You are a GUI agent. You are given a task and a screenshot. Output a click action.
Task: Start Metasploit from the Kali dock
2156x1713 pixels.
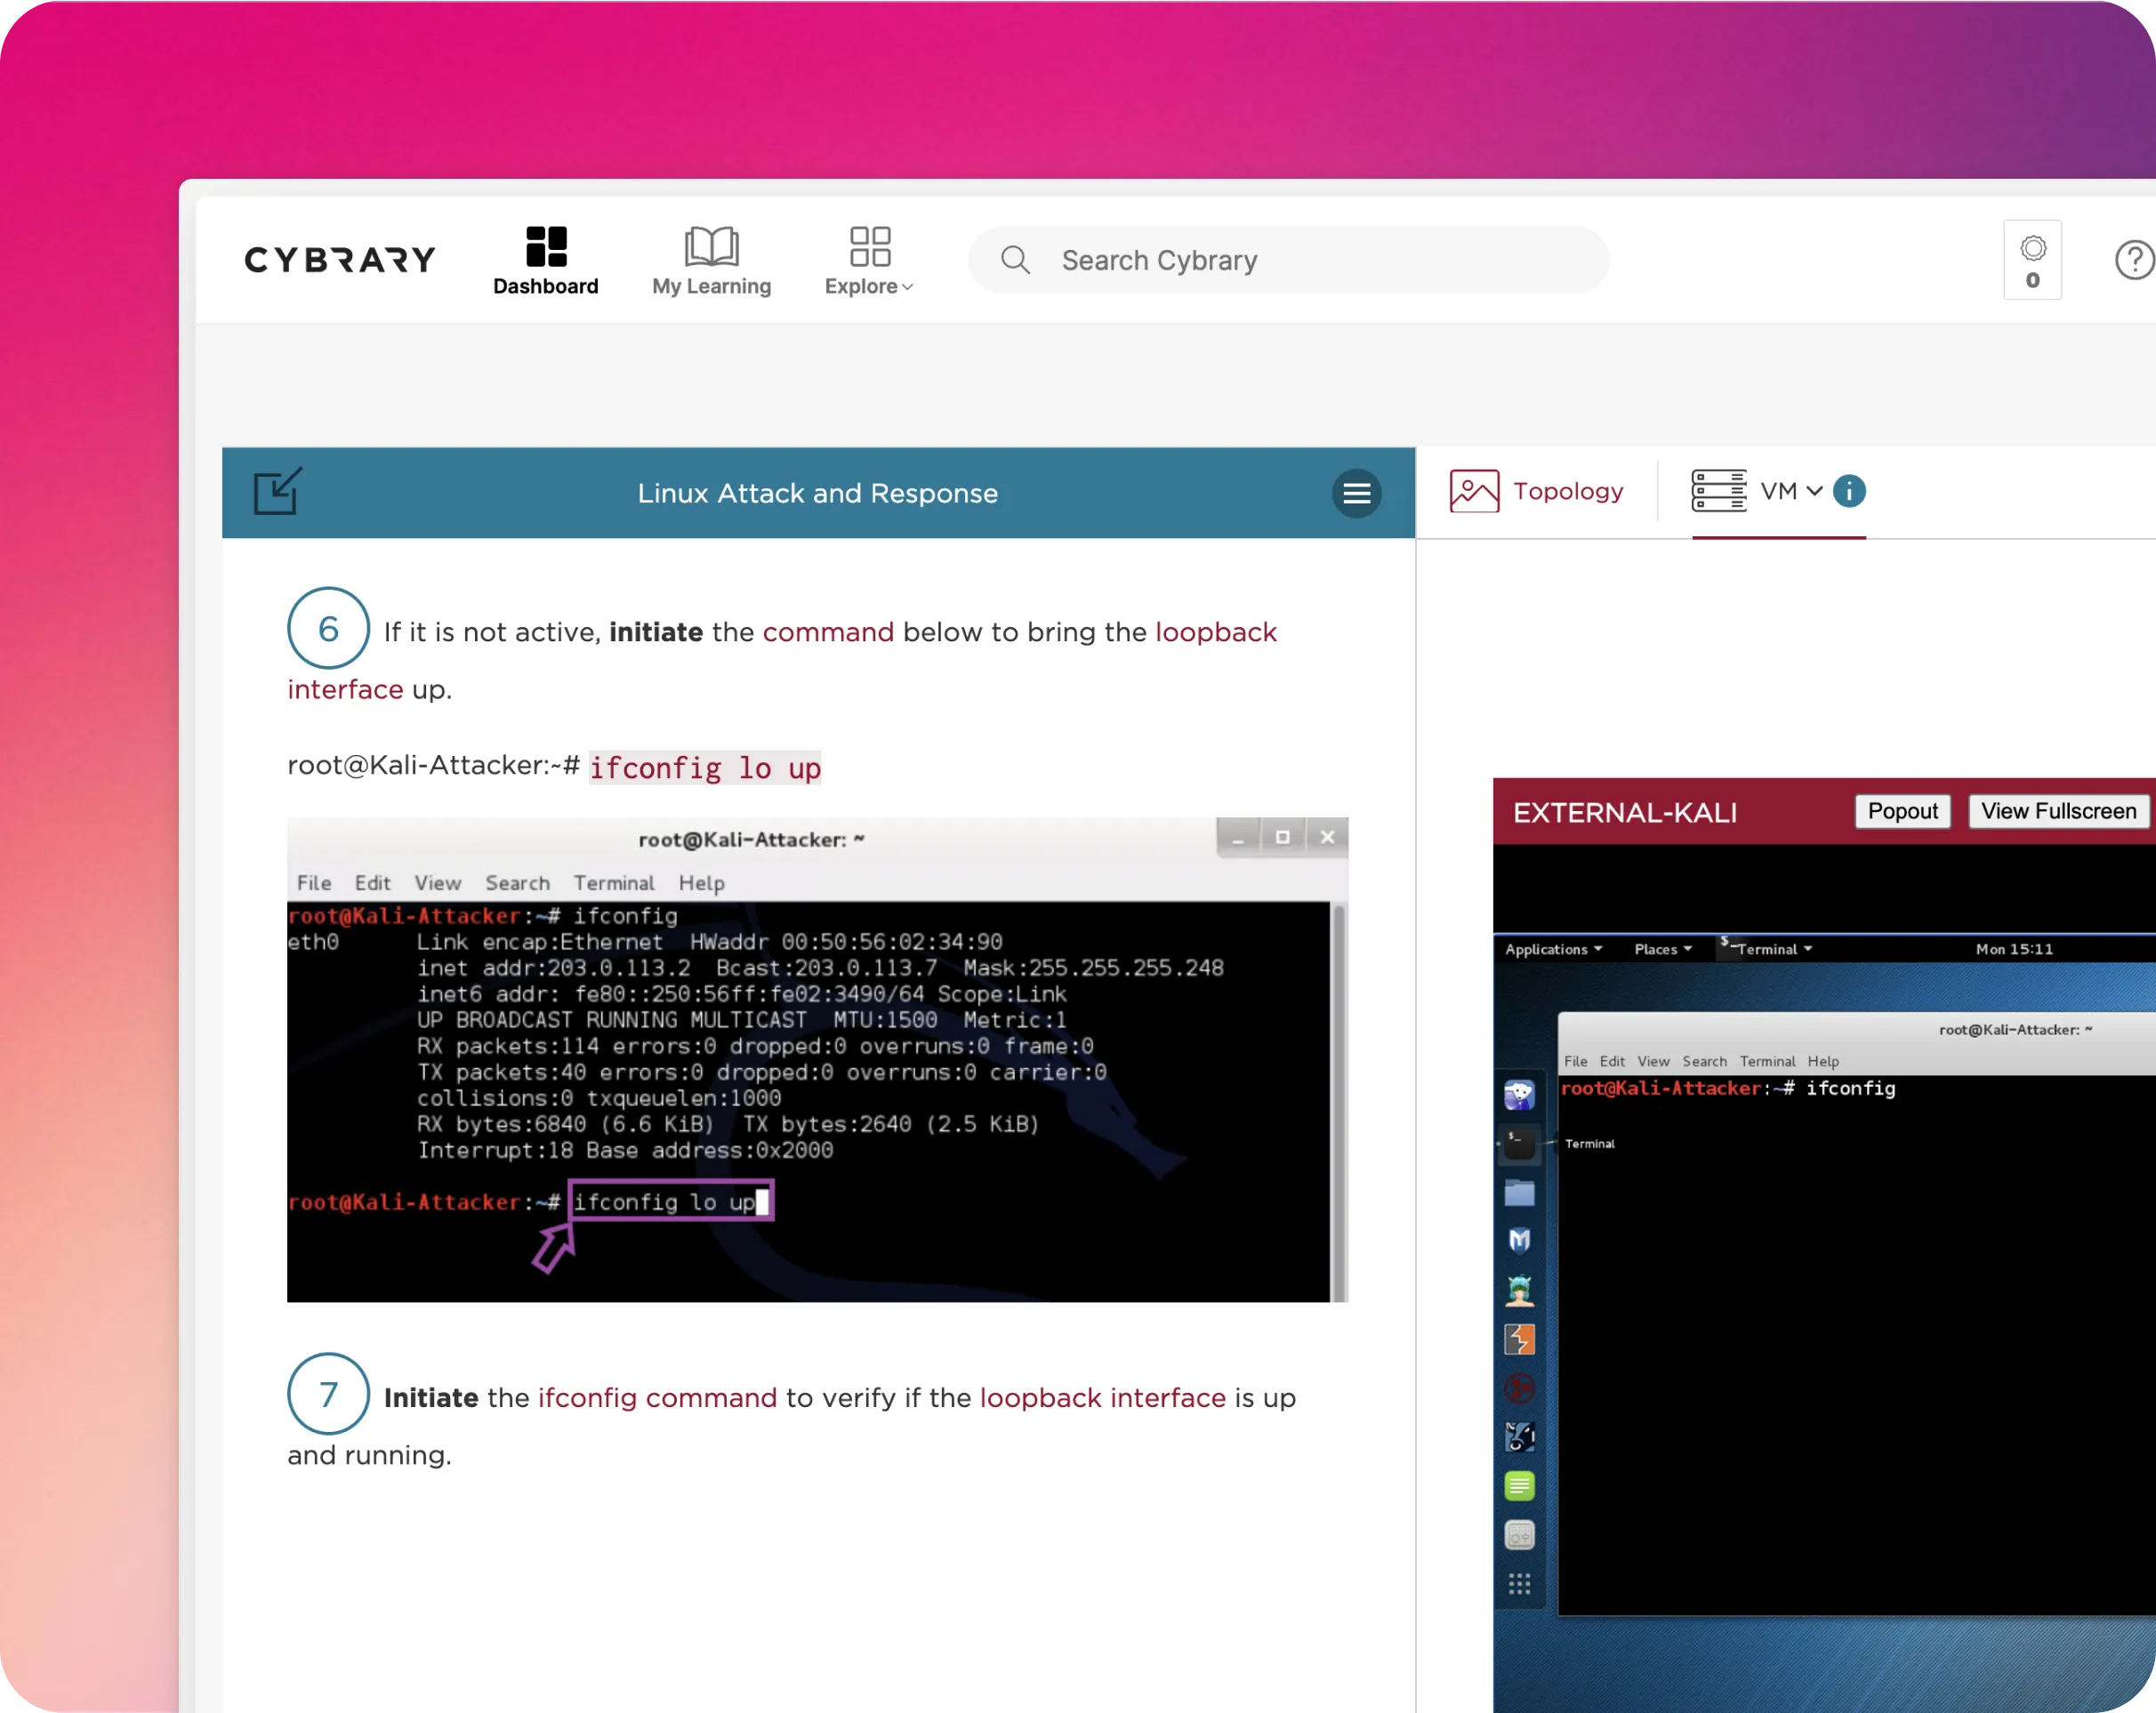point(1520,1242)
